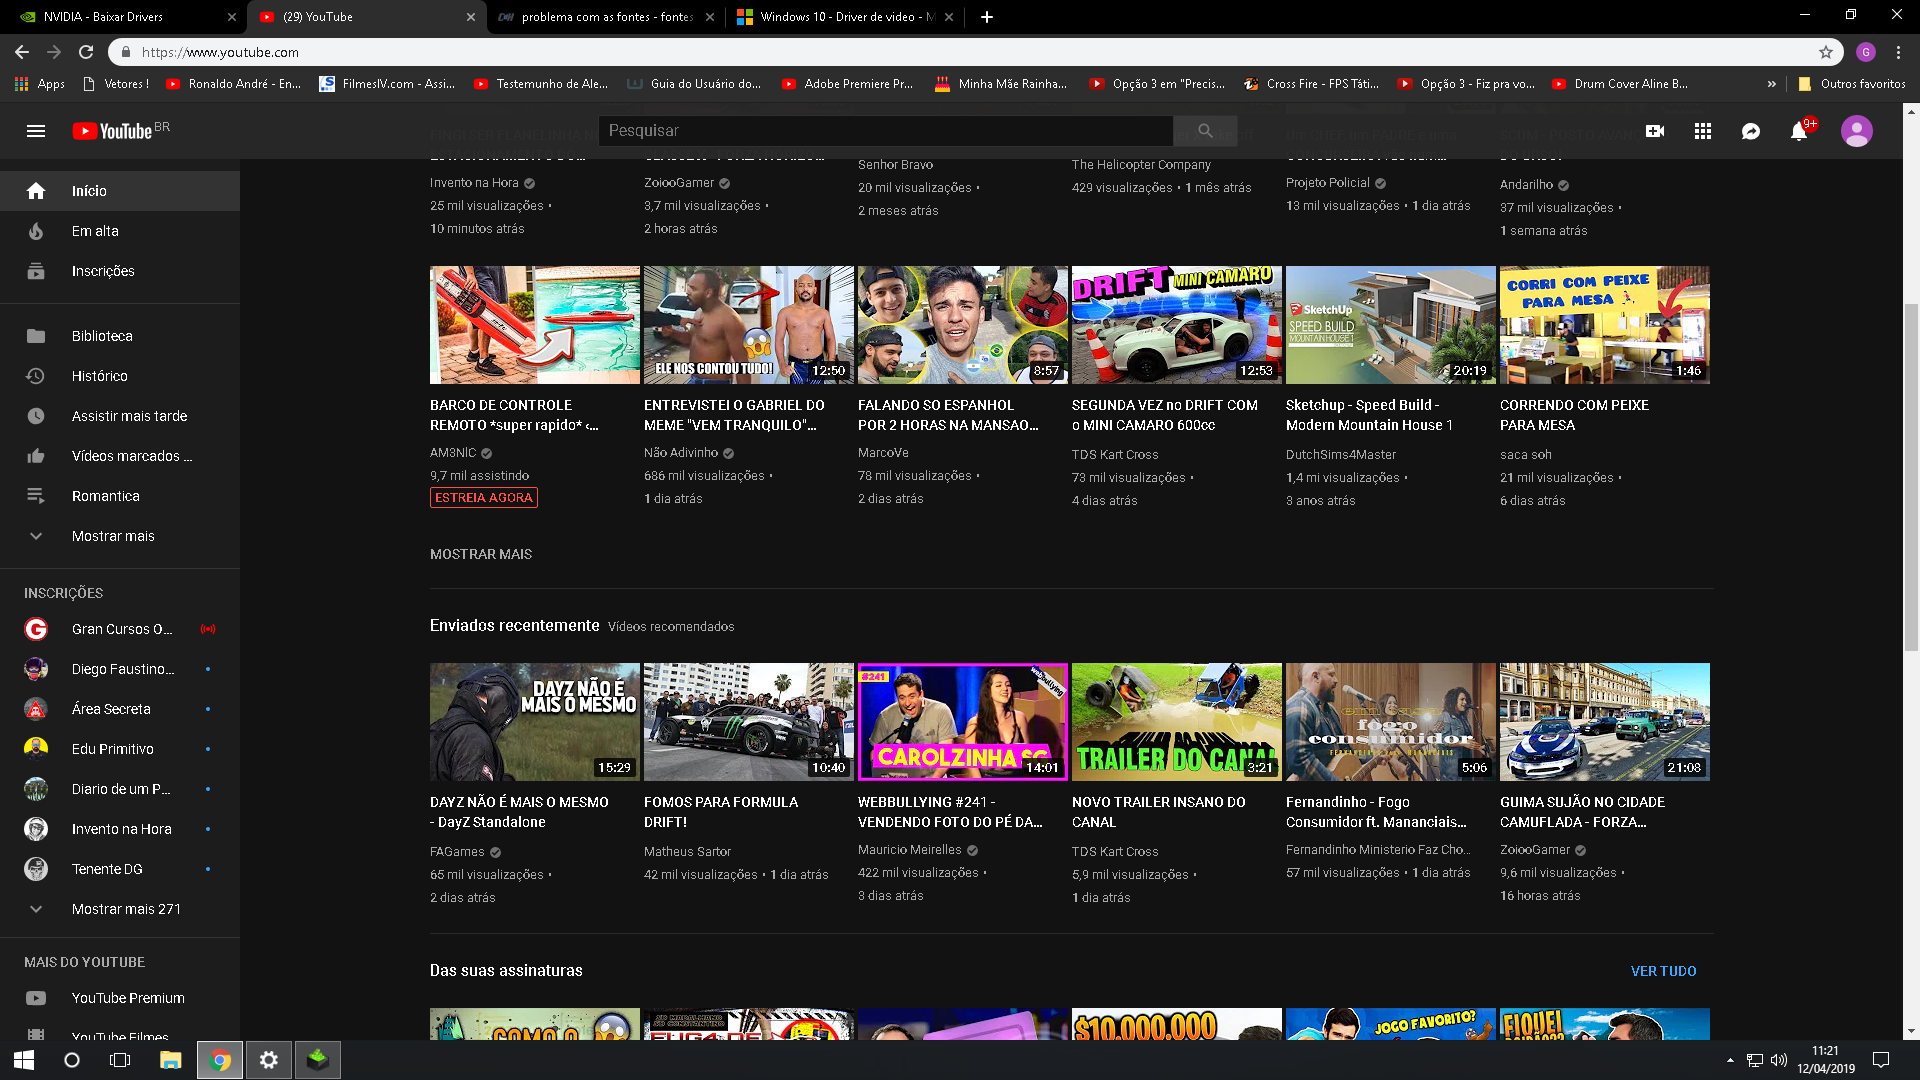Open Vídeos marcados liked videos
This screenshot has height=1080, width=1920.
[120, 456]
